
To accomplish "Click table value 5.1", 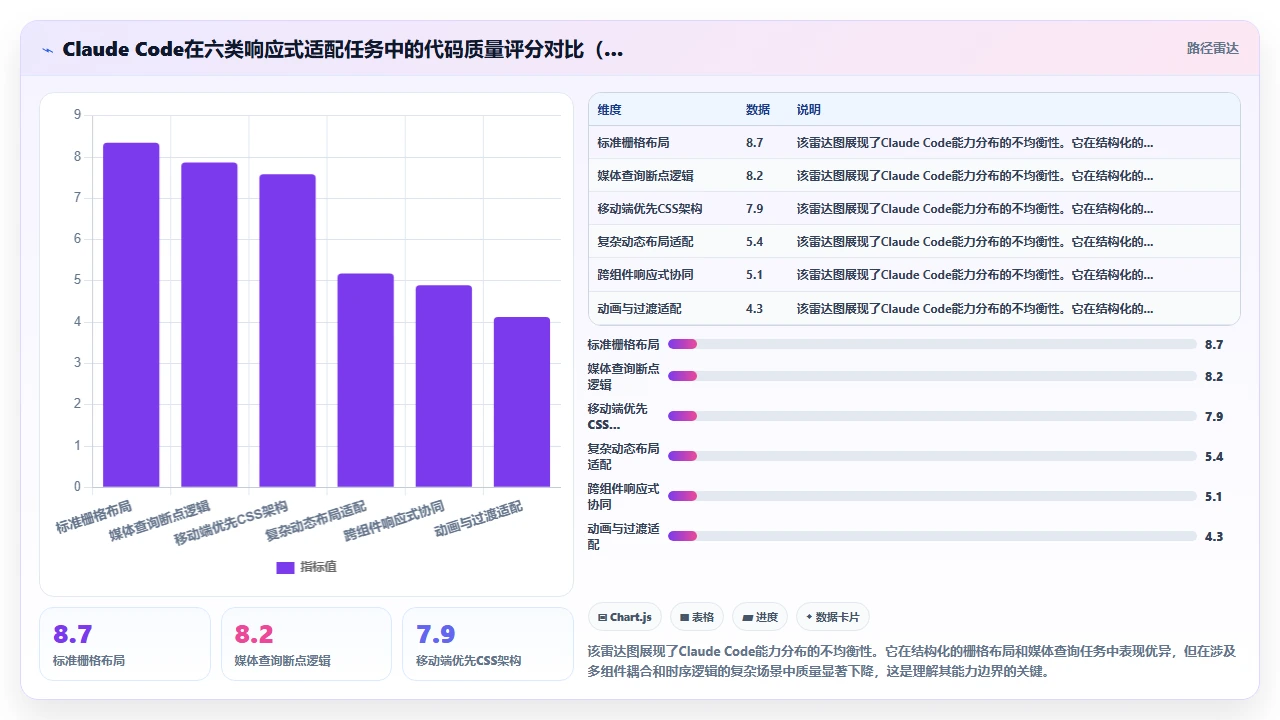I will click(x=754, y=275).
